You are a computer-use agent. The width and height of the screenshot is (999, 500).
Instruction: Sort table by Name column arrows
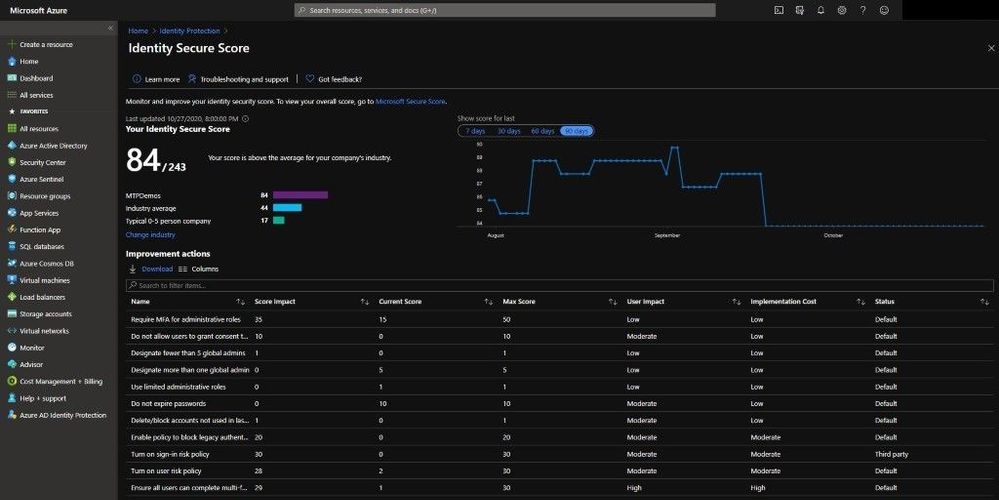click(240, 302)
